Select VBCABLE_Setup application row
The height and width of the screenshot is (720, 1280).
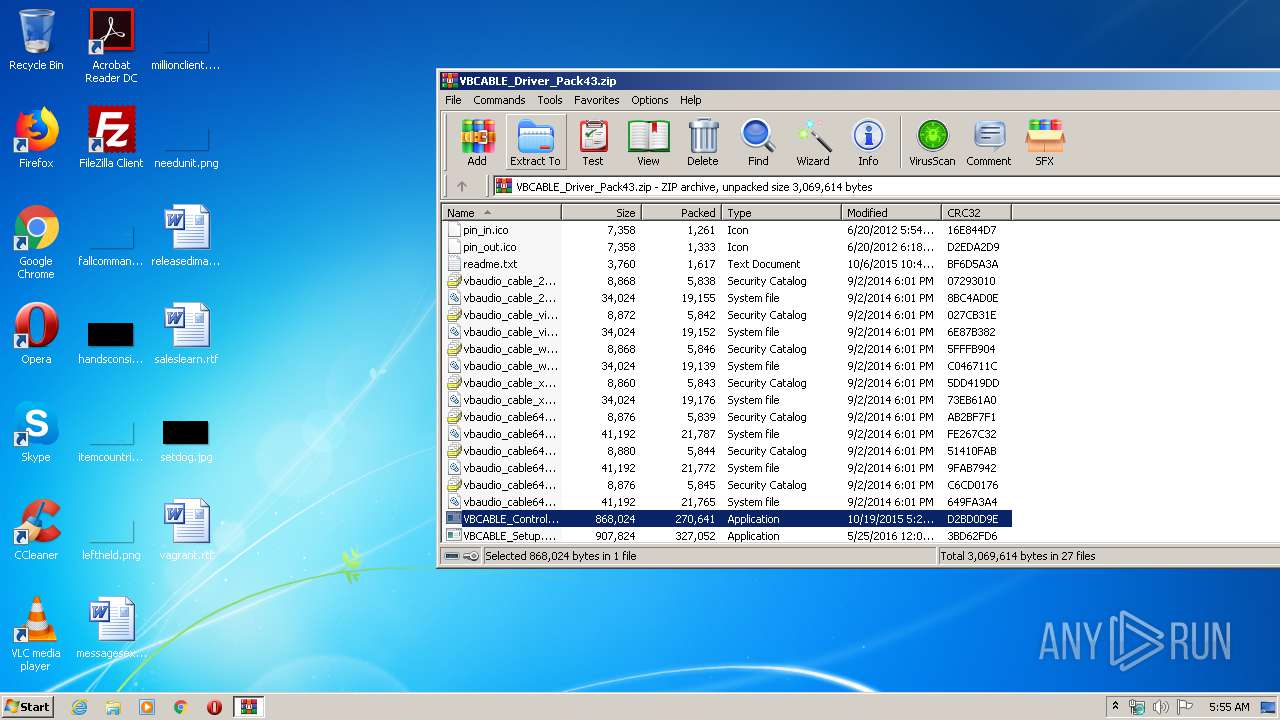click(727, 536)
